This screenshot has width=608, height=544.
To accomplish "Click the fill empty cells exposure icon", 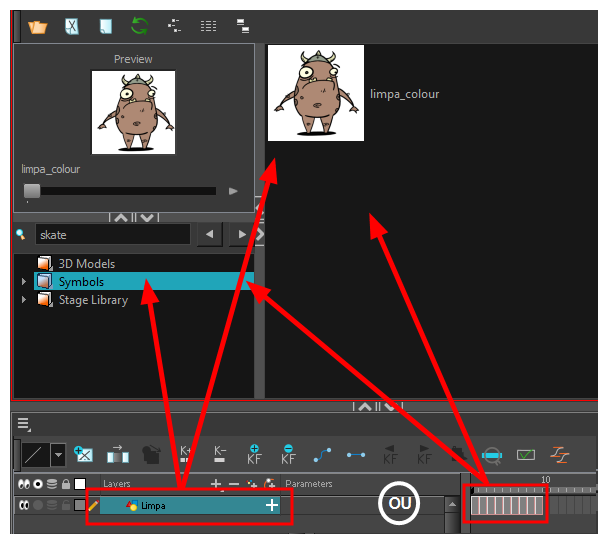I will [x=117, y=454].
